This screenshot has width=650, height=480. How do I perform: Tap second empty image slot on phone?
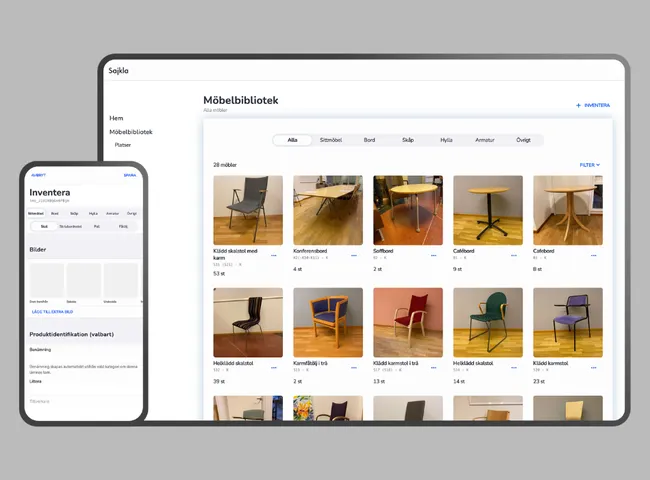[84, 280]
